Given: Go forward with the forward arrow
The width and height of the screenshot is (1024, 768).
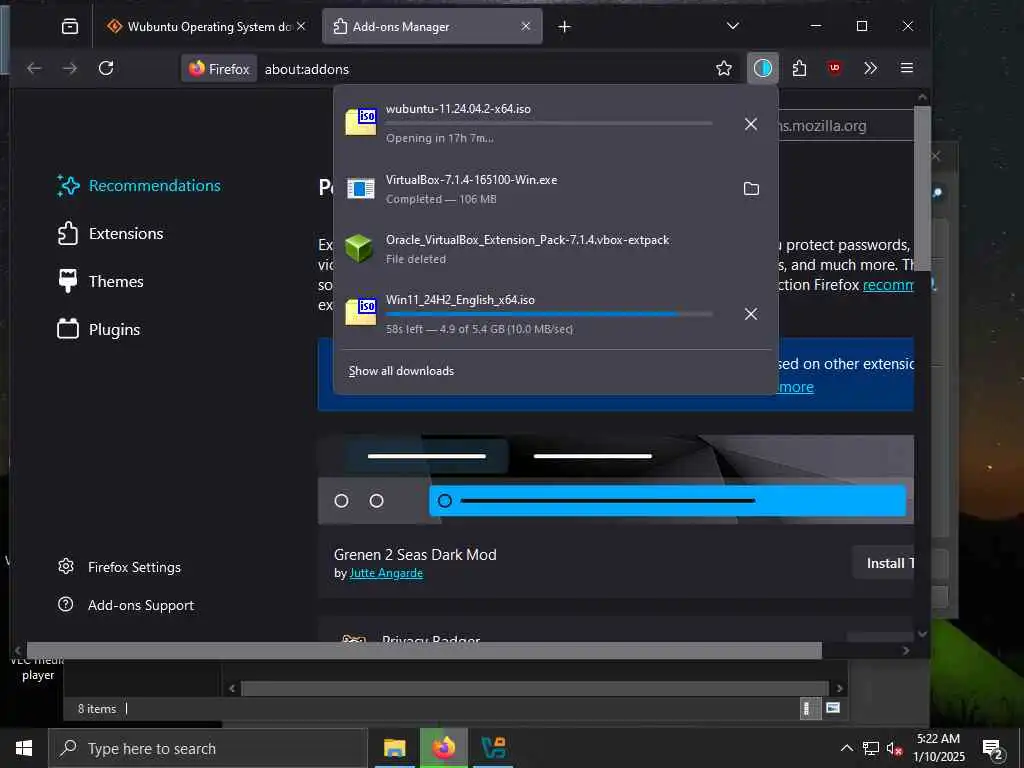Looking at the screenshot, I should click(70, 68).
